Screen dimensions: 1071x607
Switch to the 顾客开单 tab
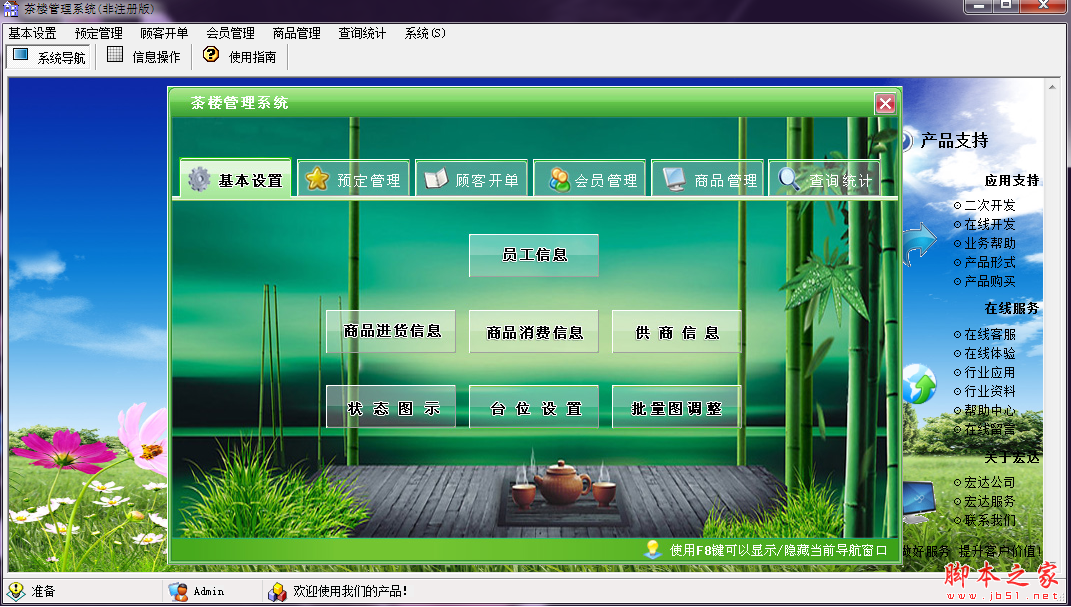[x=472, y=178]
